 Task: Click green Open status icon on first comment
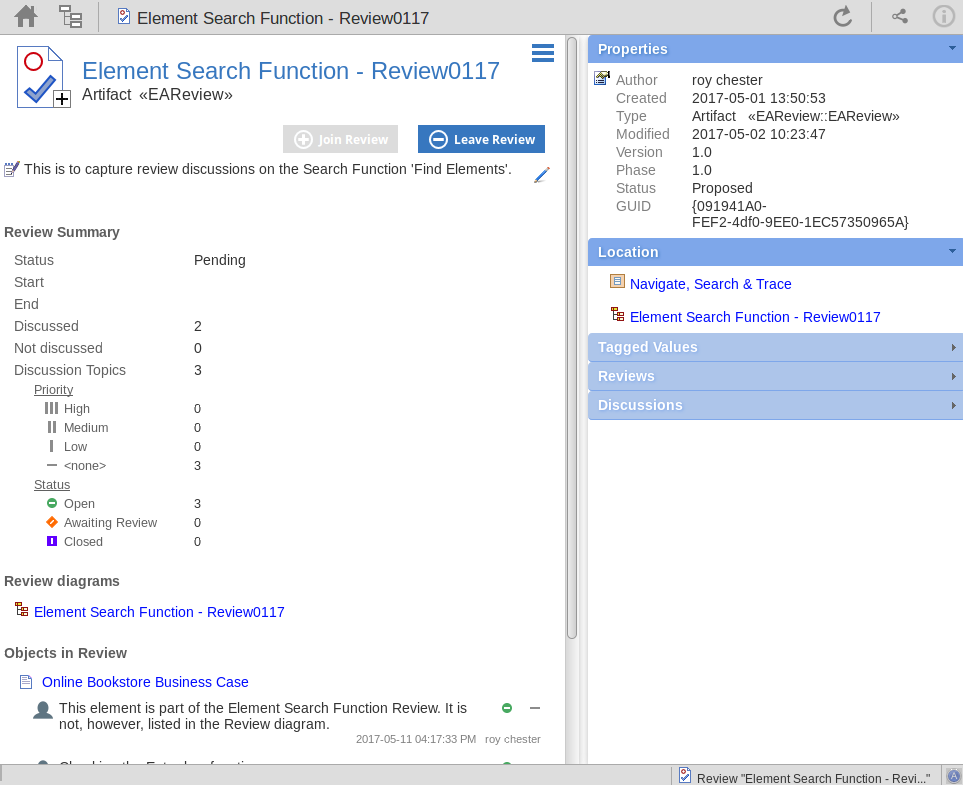507,708
